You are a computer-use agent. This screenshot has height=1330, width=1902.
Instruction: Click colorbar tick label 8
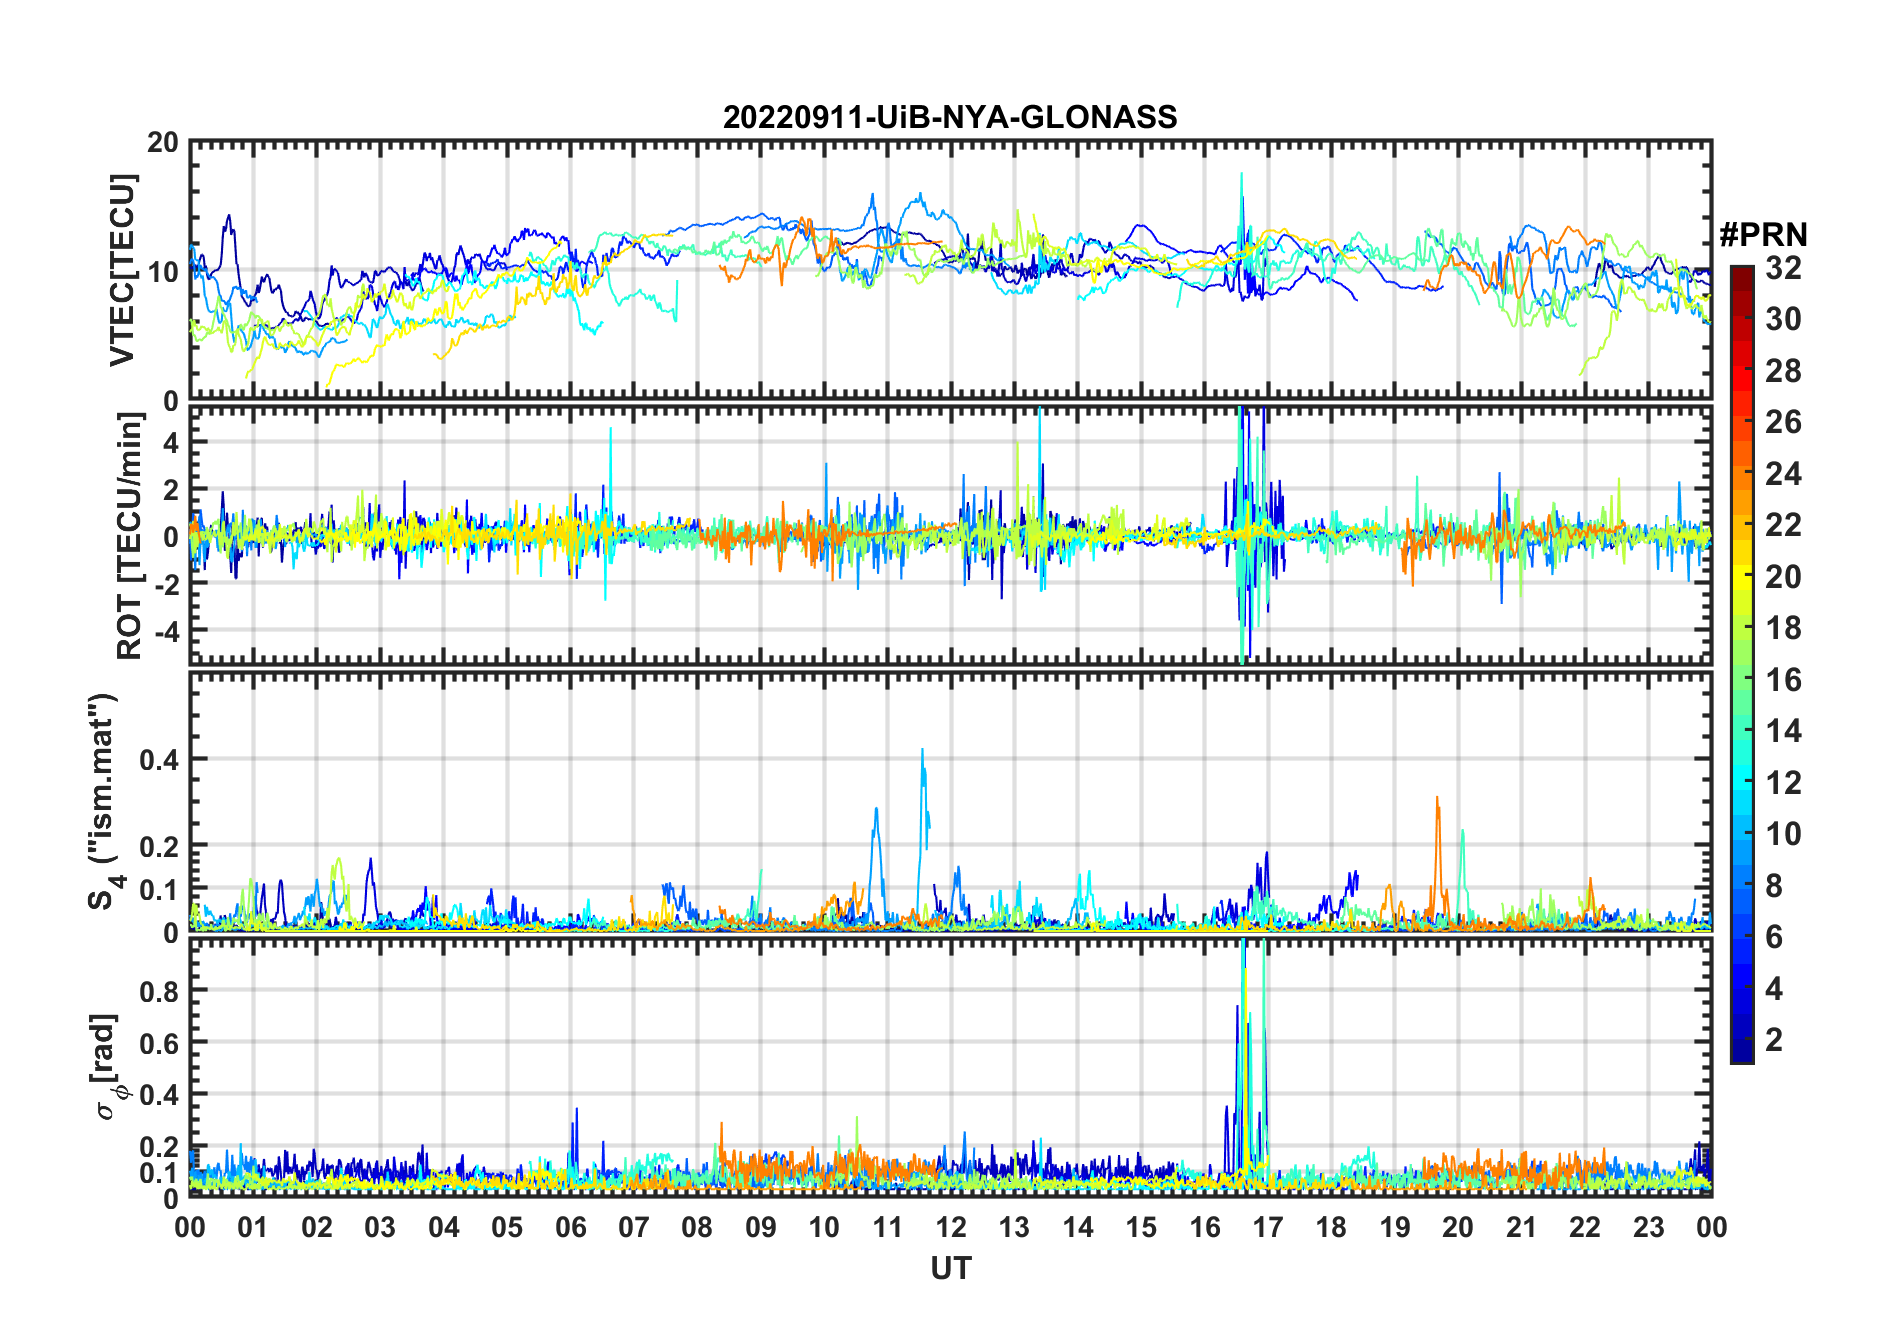pyautogui.click(x=1774, y=886)
